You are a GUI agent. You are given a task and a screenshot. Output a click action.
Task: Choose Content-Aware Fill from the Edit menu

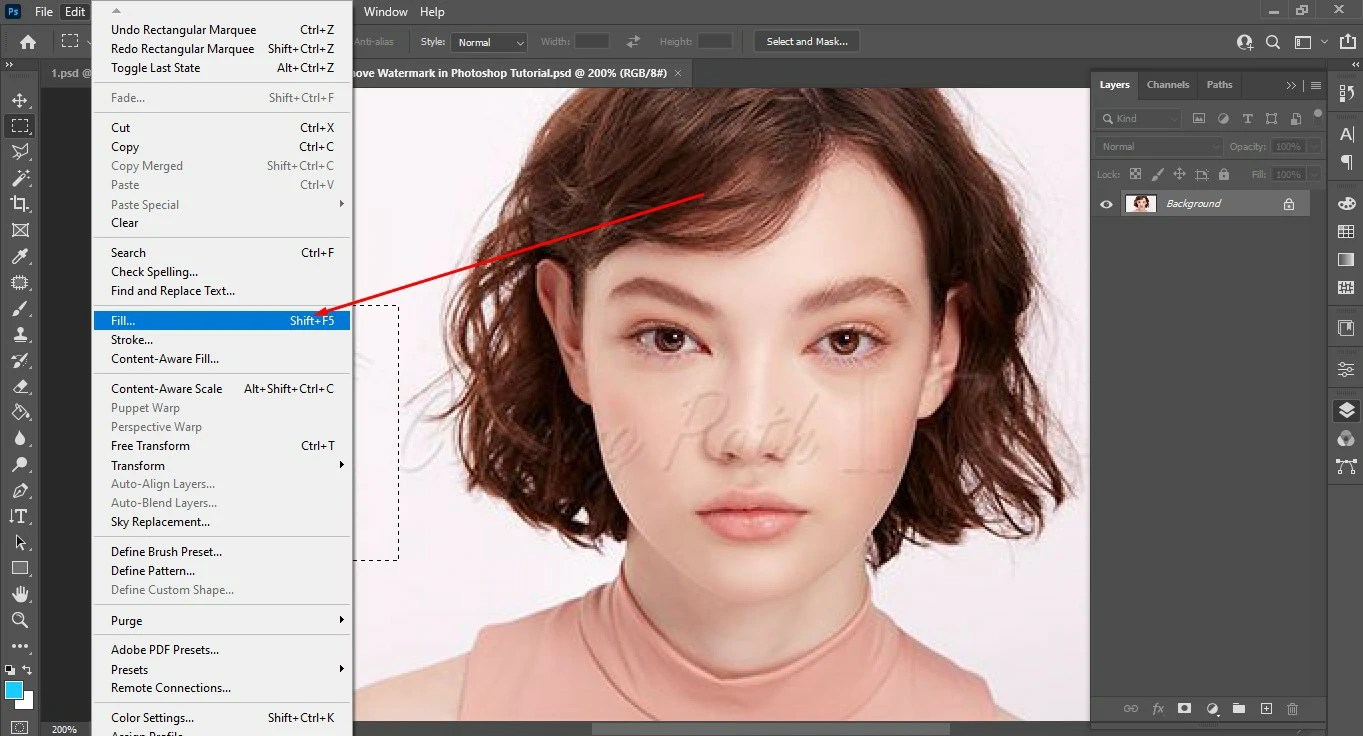(x=165, y=359)
